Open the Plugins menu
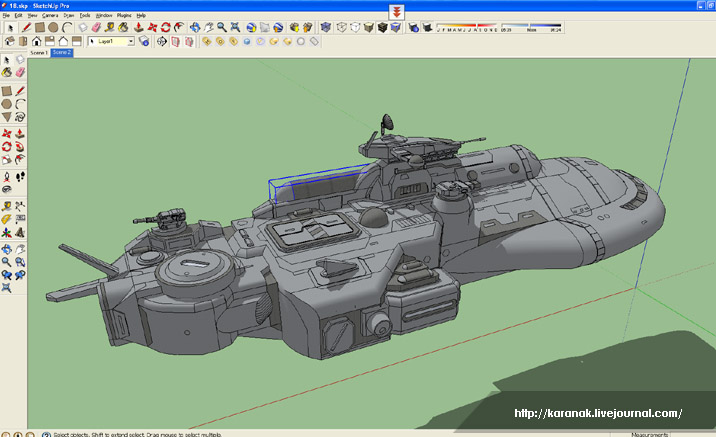The image size is (716, 437). [124, 16]
